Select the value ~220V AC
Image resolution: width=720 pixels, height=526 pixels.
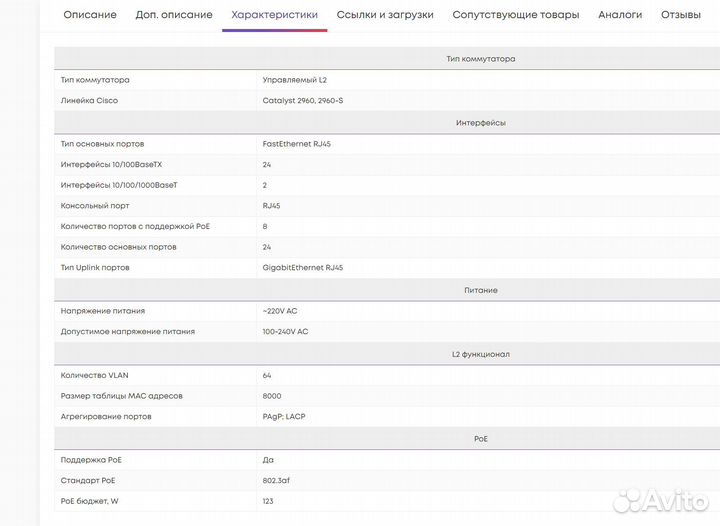point(280,311)
